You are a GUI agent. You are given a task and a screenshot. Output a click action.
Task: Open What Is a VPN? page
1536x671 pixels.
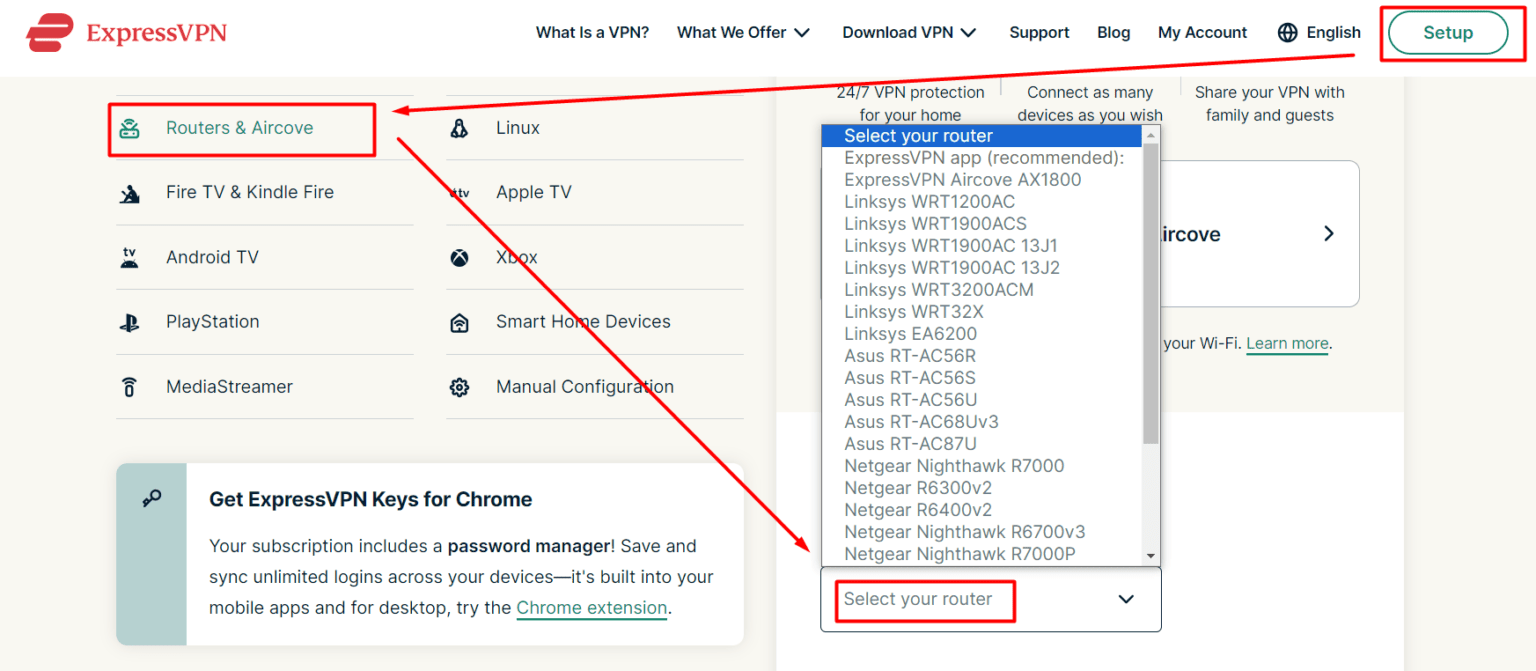click(592, 32)
